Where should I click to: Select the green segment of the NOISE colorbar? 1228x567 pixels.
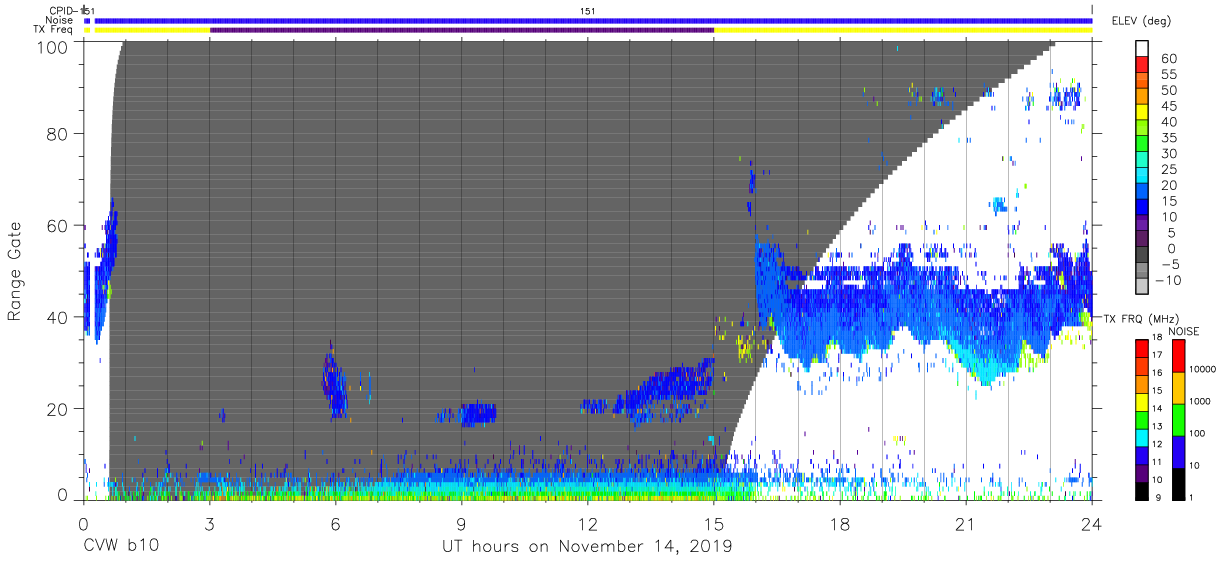(1181, 419)
